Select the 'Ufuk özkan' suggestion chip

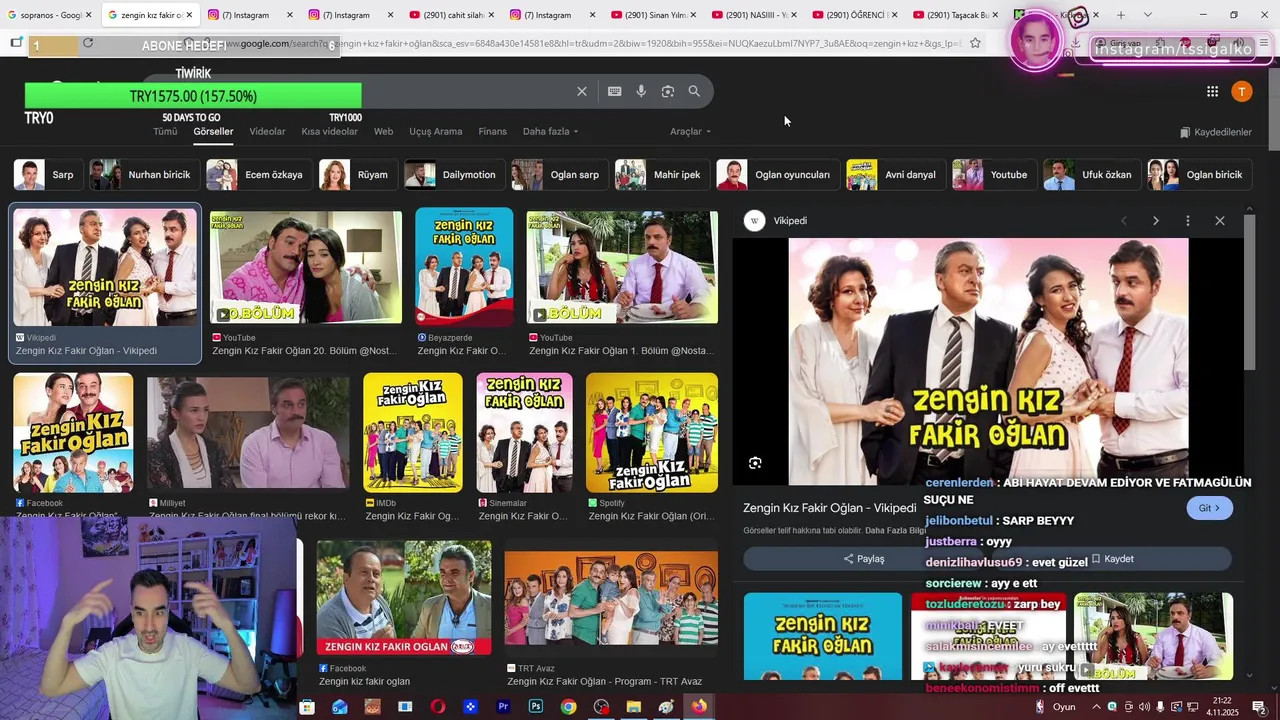click(1090, 175)
